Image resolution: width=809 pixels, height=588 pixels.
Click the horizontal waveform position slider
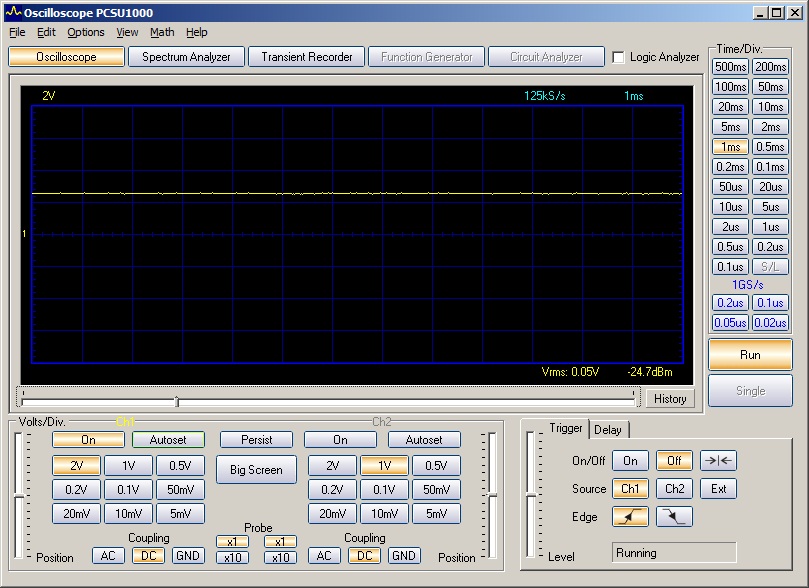click(177, 402)
